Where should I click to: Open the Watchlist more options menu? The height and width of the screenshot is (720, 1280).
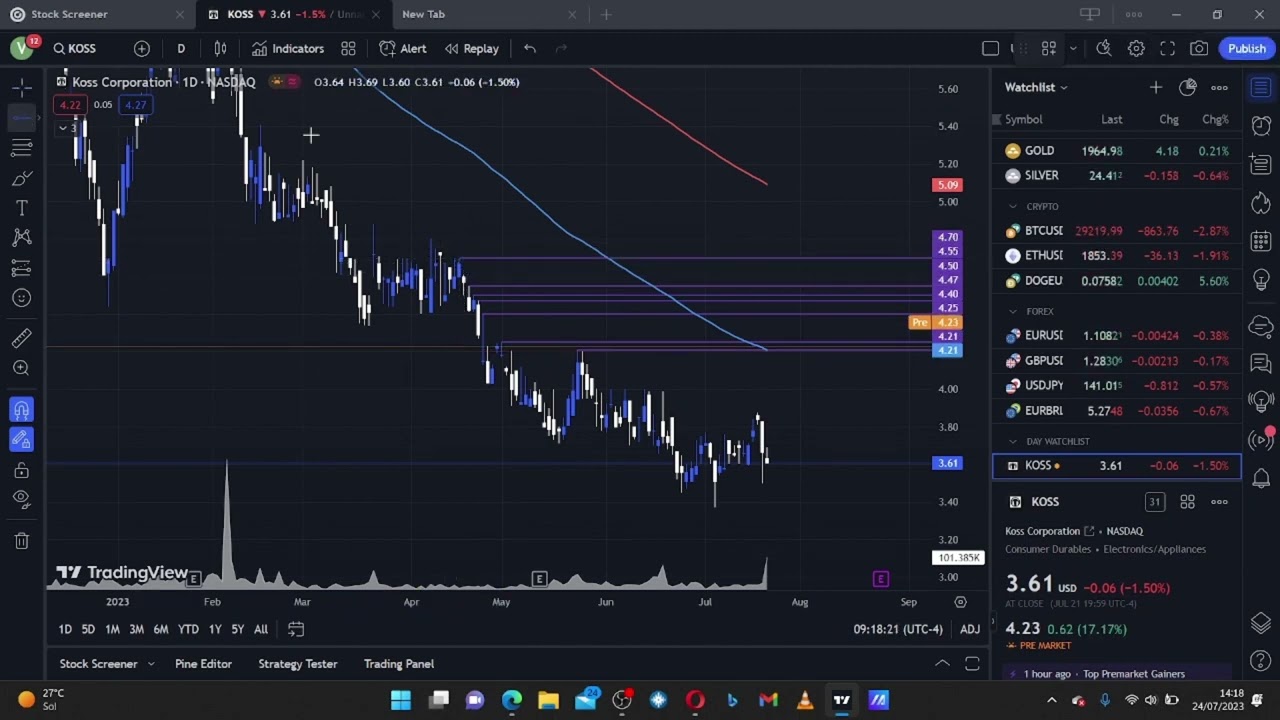pyautogui.click(x=1219, y=87)
